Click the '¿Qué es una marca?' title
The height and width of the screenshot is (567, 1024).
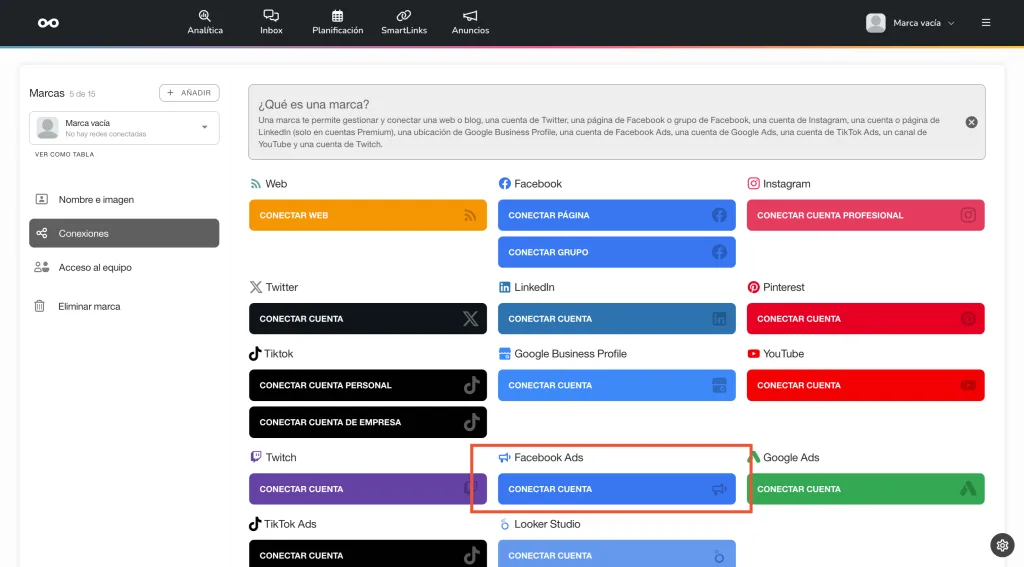[313, 105]
